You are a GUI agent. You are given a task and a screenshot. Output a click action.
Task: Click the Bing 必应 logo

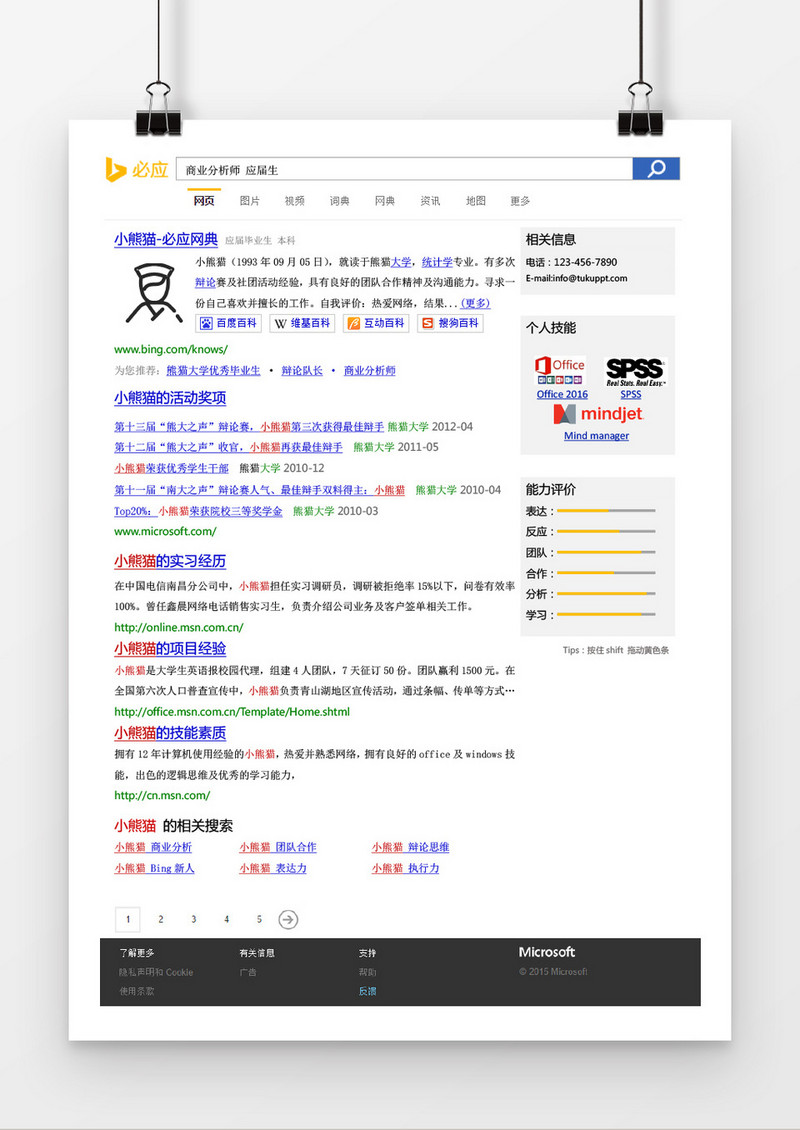(137, 169)
